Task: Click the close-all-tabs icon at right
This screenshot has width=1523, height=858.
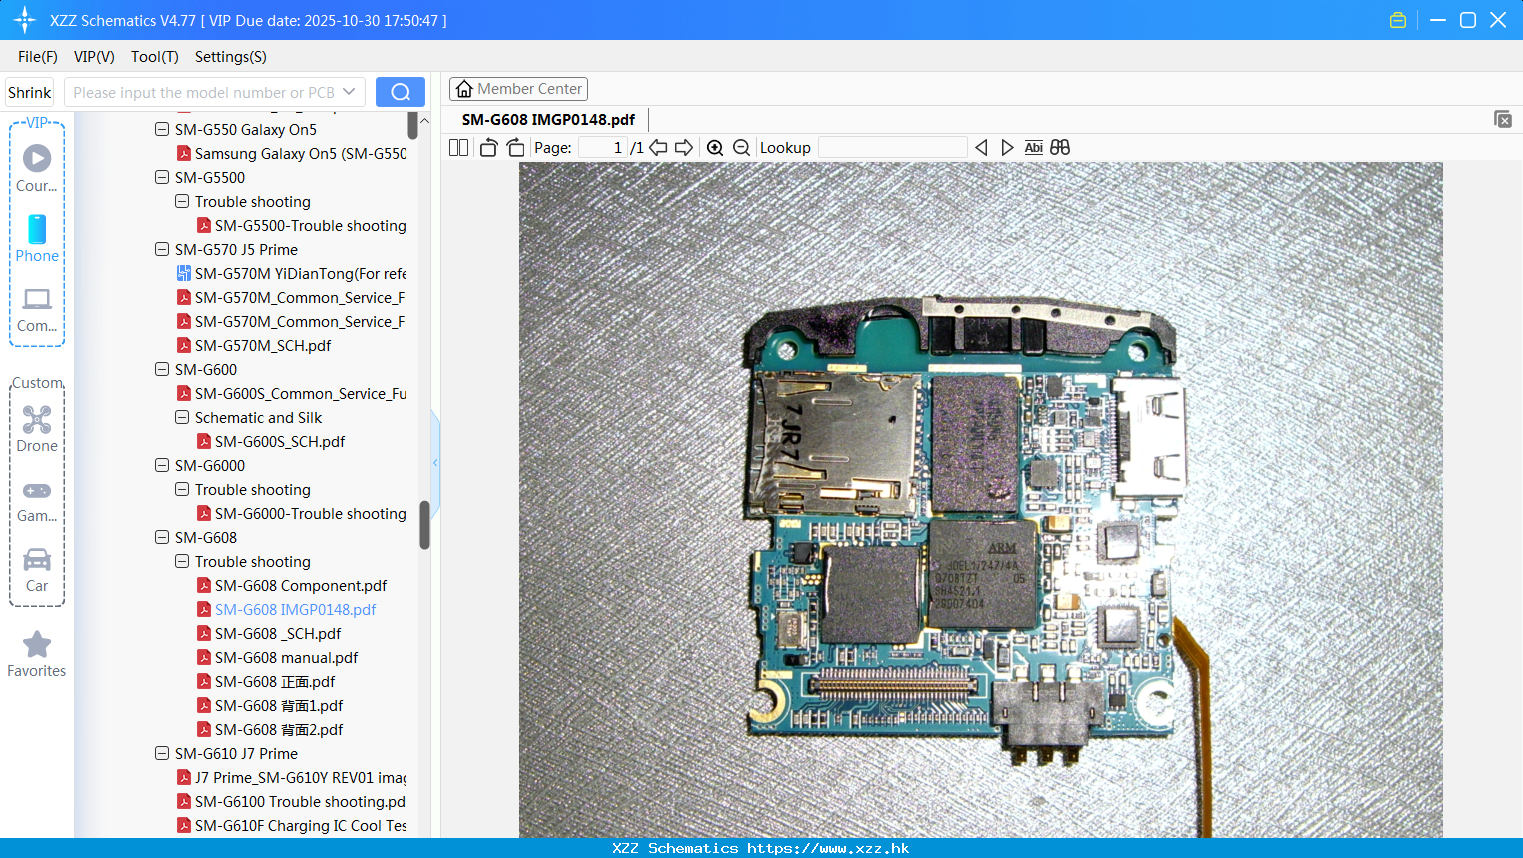Action: [x=1502, y=119]
